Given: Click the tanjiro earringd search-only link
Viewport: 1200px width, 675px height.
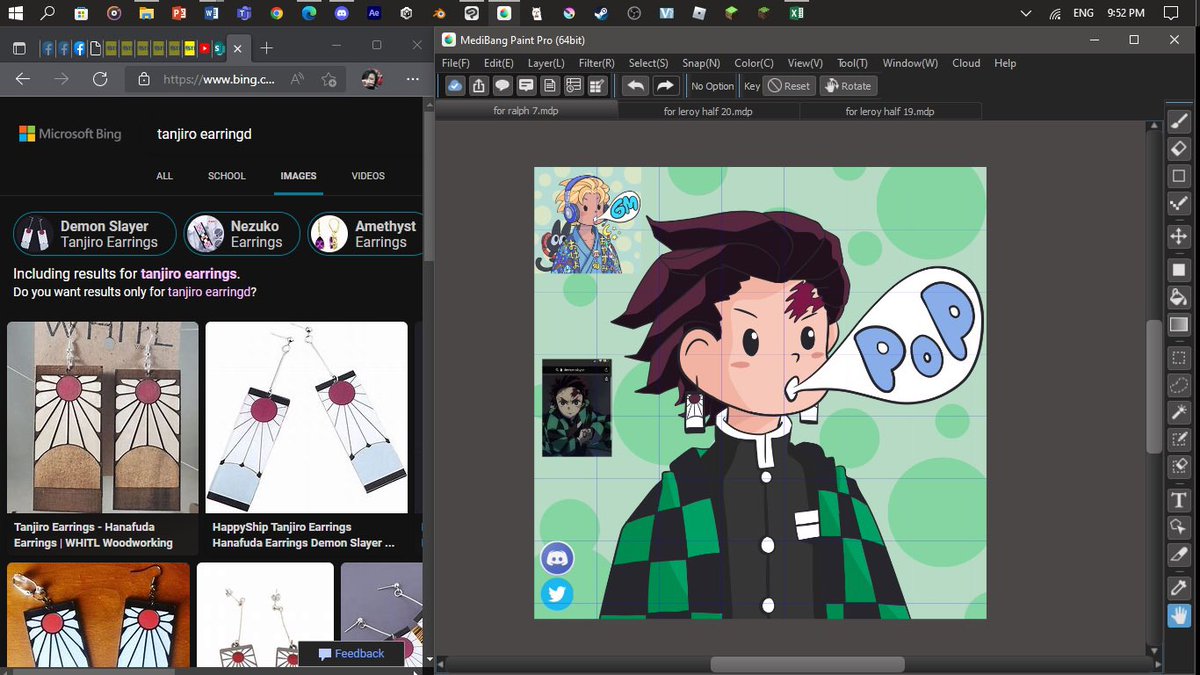Looking at the screenshot, I should (209, 292).
